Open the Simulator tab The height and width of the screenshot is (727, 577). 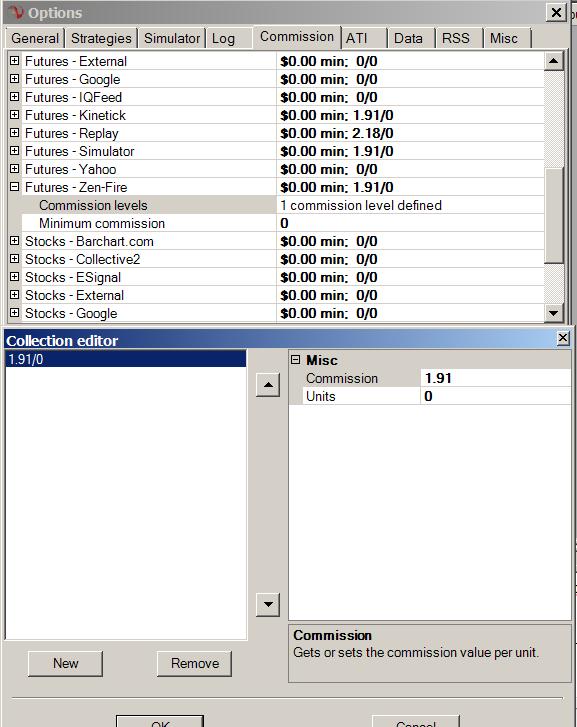pos(172,38)
